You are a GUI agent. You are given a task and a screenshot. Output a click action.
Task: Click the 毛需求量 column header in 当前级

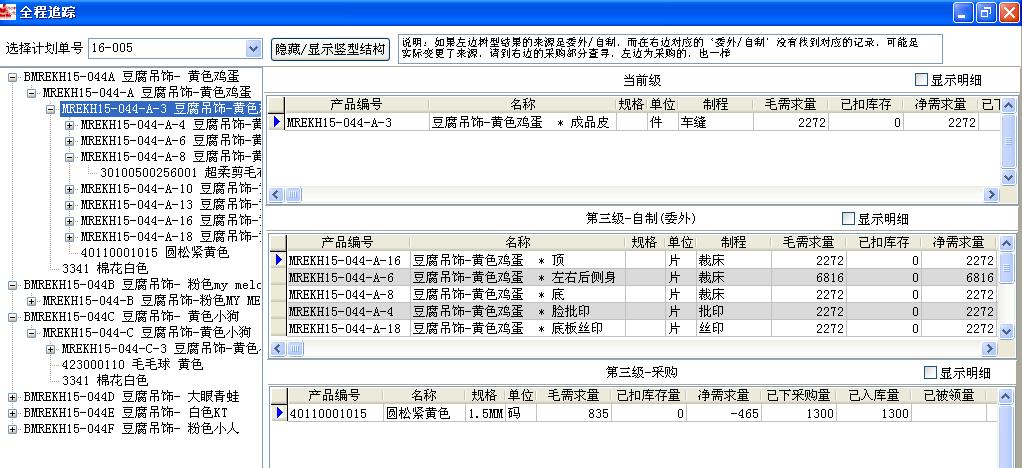click(x=791, y=104)
